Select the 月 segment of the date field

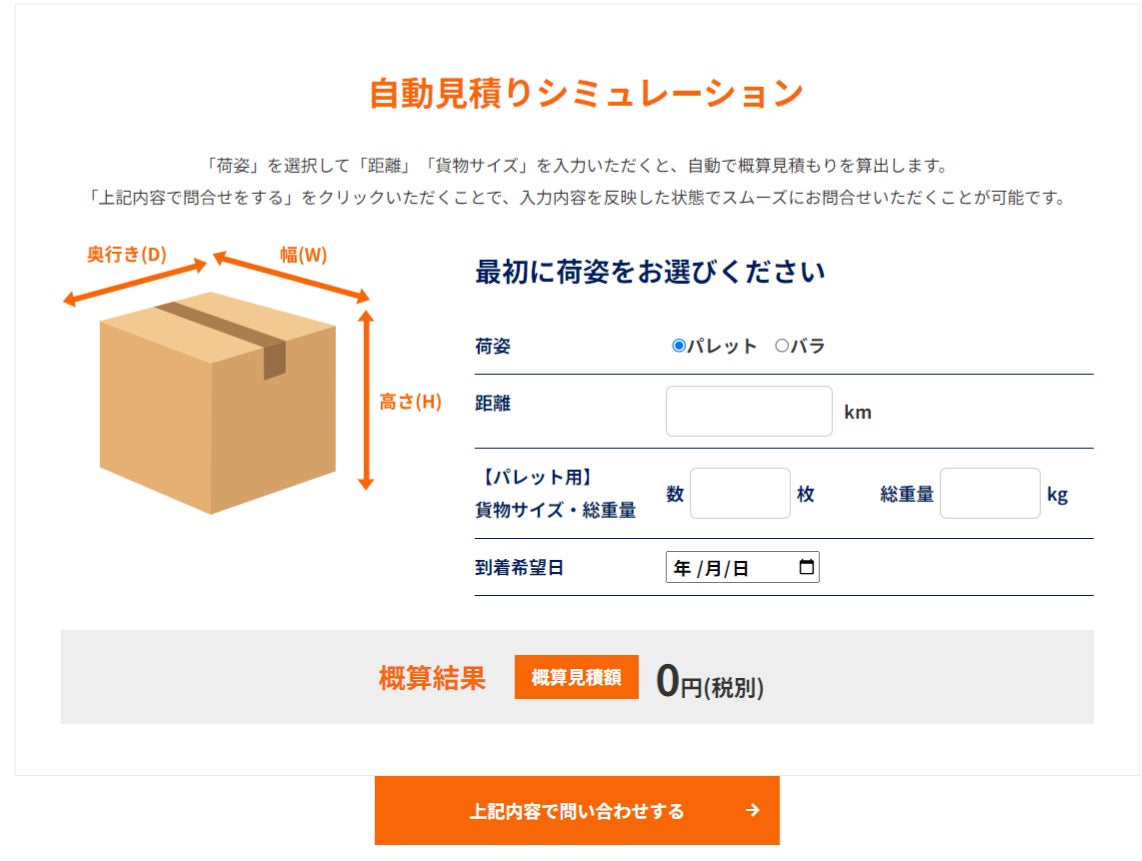[x=712, y=569]
